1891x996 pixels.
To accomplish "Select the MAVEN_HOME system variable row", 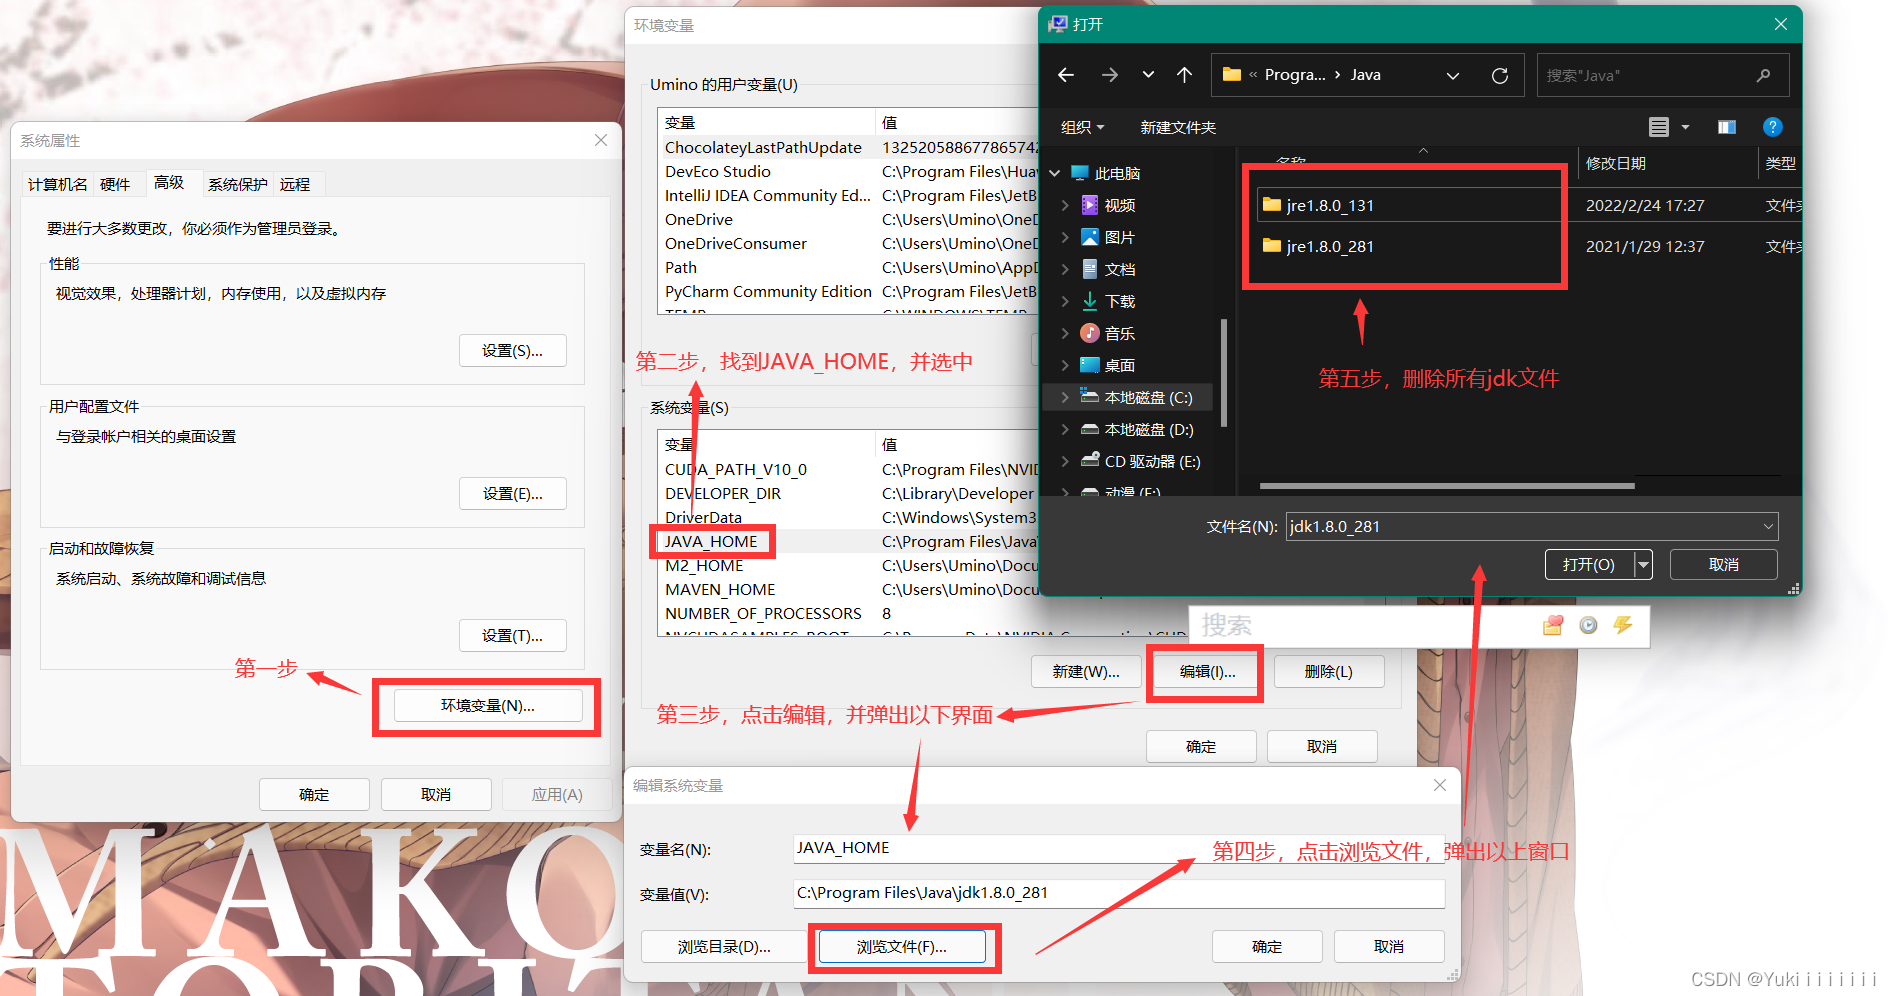I will click(x=850, y=589).
